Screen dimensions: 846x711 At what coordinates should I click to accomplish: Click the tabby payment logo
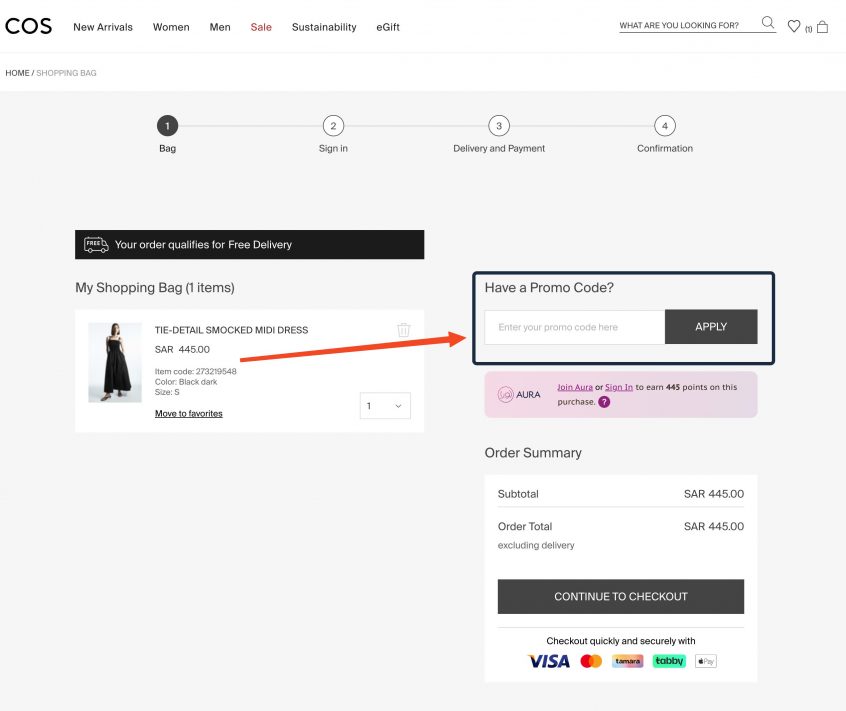[669, 661]
